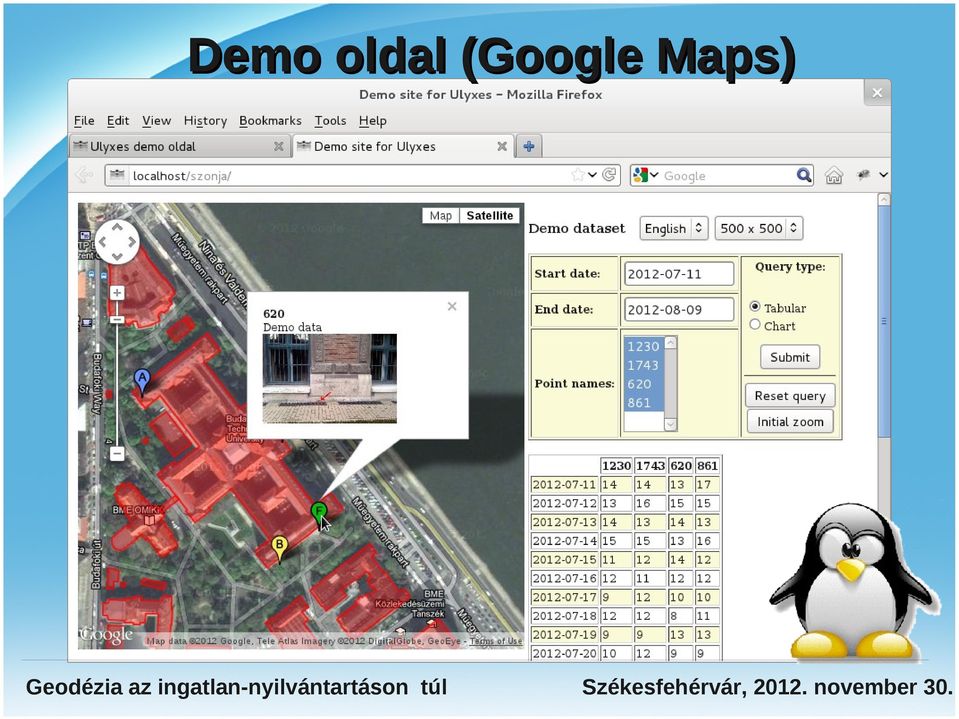Close the 'Ulyxes demo oldal' tab
959x719 pixels.
(x=278, y=146)
